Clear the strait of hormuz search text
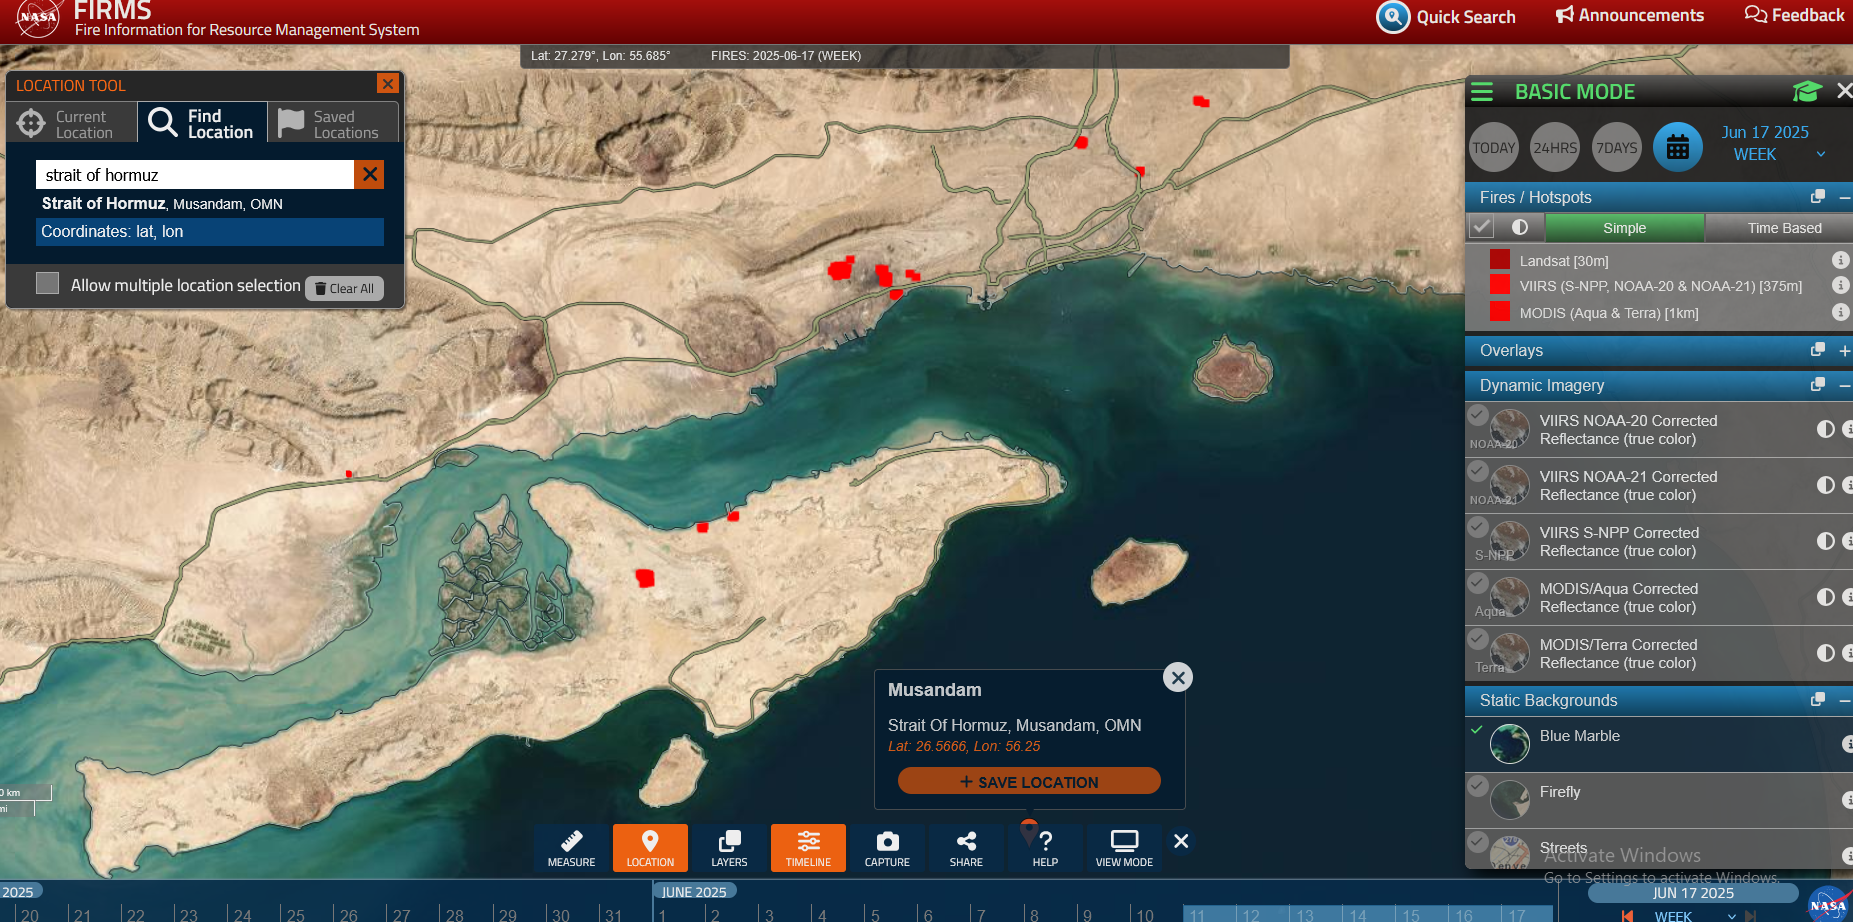Image resolution: width=1853 pixels, height=922 pixels. click(370, 174)
